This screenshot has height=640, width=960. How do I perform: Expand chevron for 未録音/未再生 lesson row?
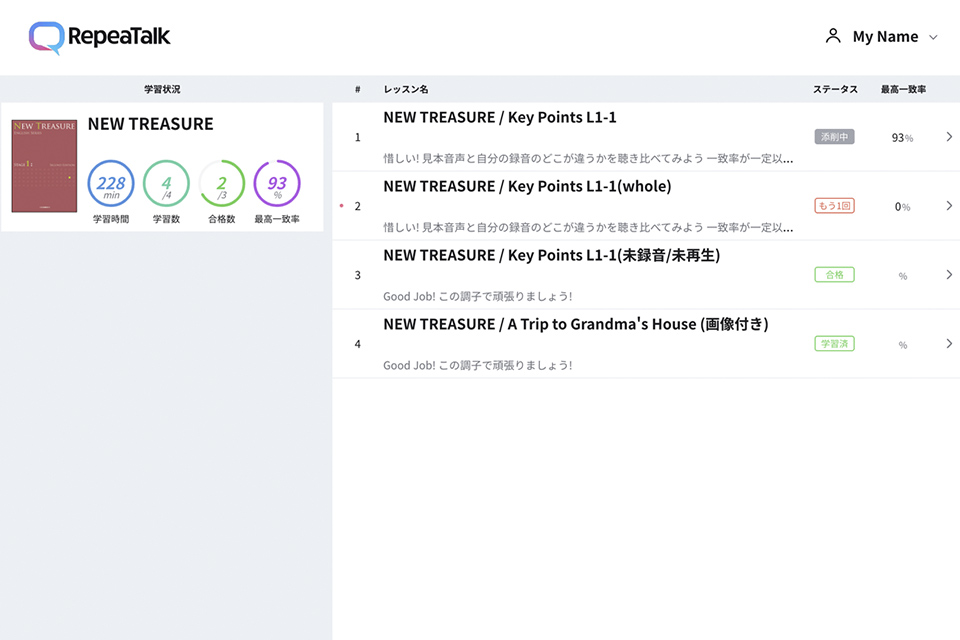coord(949,274)
